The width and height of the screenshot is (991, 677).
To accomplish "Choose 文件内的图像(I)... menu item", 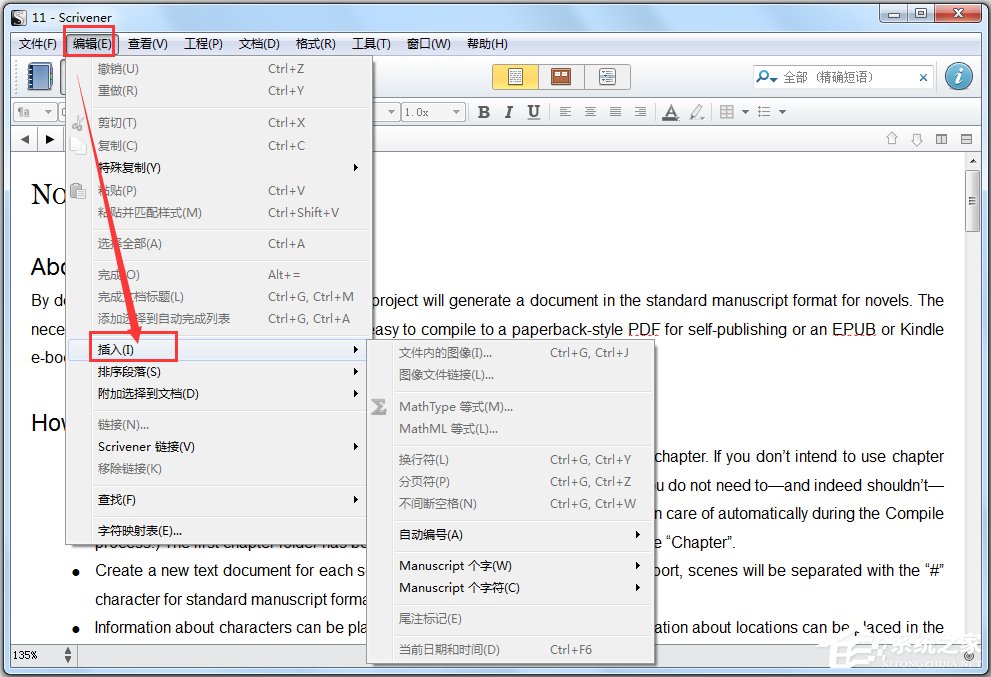I will (511, 353).
